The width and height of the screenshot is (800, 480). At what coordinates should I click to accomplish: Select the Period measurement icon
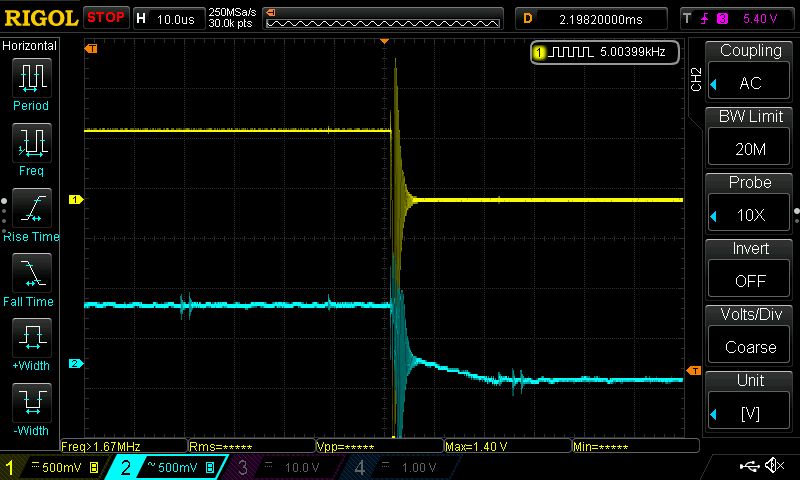(32, 78)
